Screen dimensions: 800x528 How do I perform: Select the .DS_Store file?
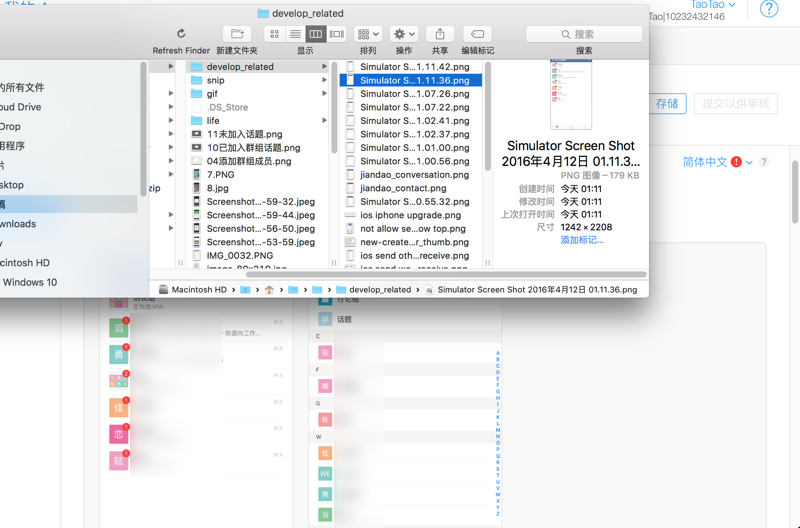[x=259, y=107]
